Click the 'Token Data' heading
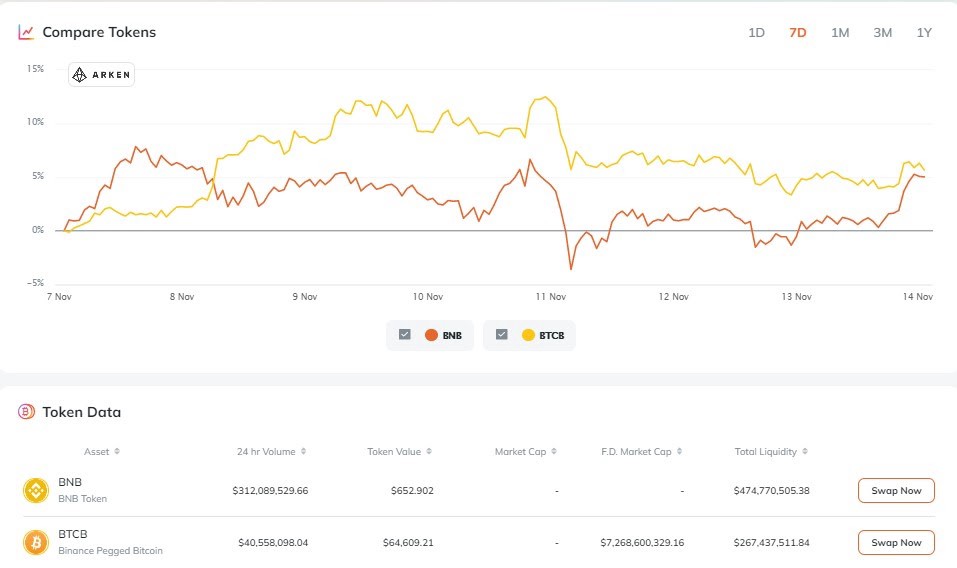The height and width of the screenshot is (568, 957). 82,412
